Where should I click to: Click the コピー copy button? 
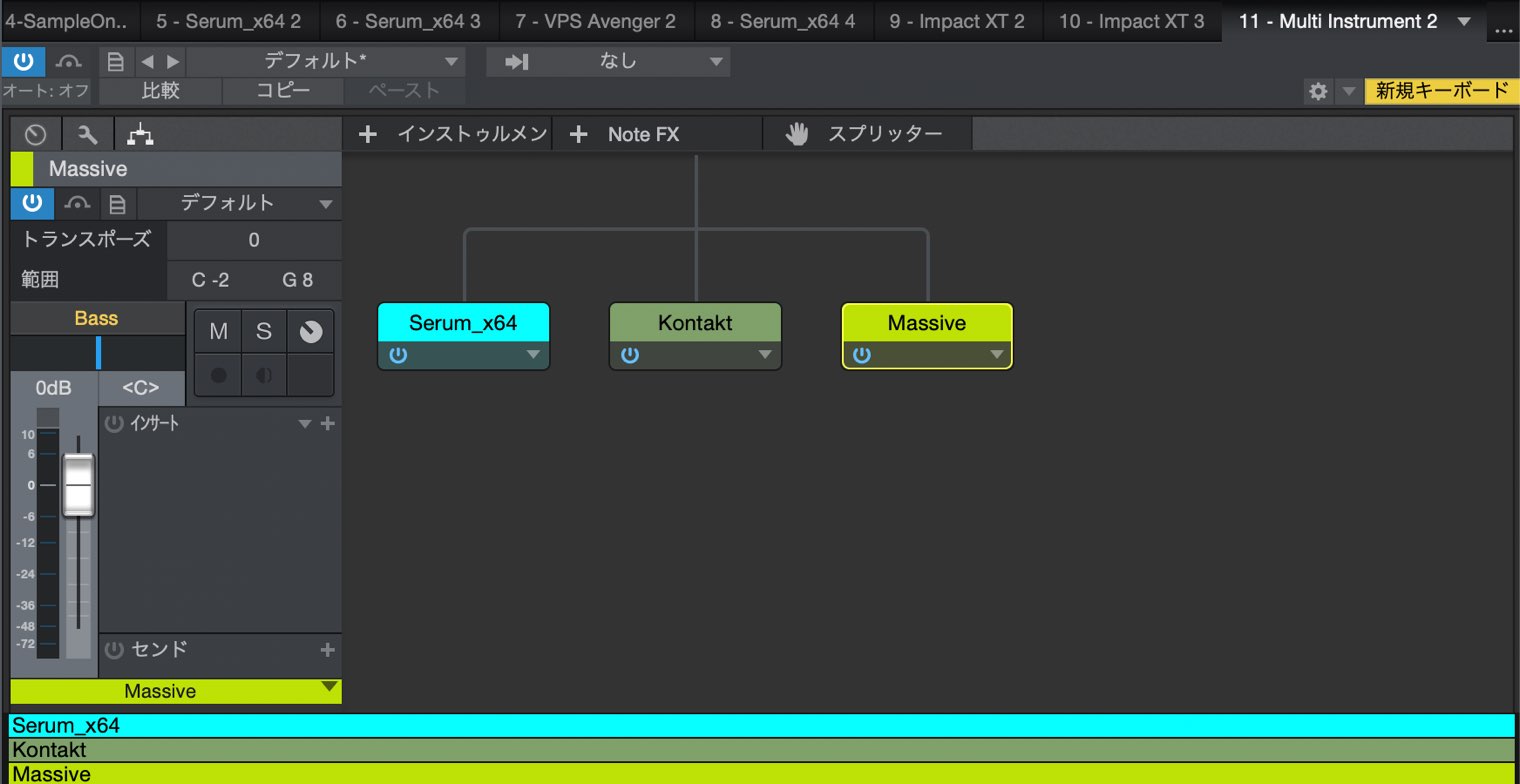click(283, 90)
